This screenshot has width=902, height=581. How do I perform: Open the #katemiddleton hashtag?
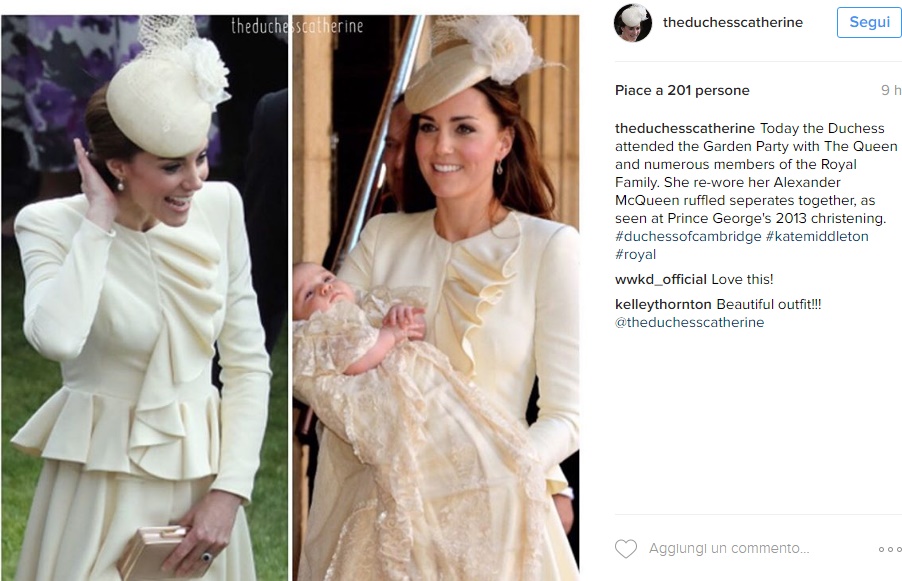(817, 236)
